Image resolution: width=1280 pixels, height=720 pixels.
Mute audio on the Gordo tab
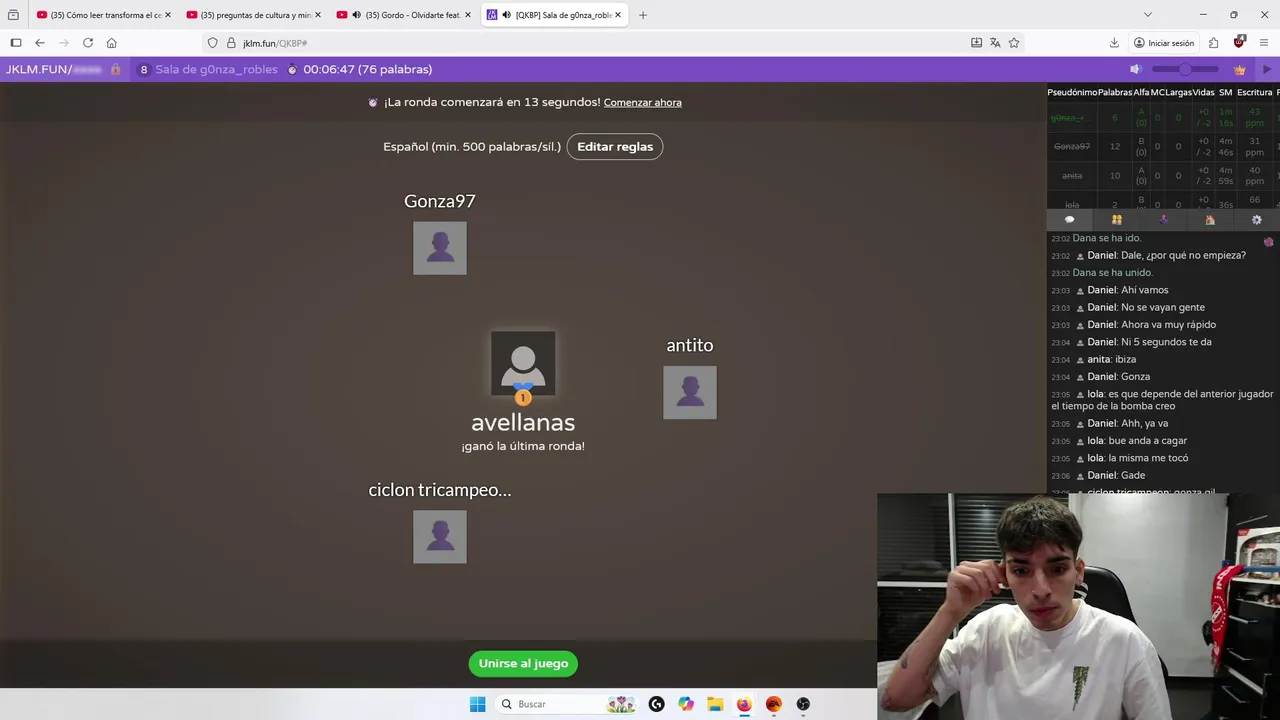356,15
